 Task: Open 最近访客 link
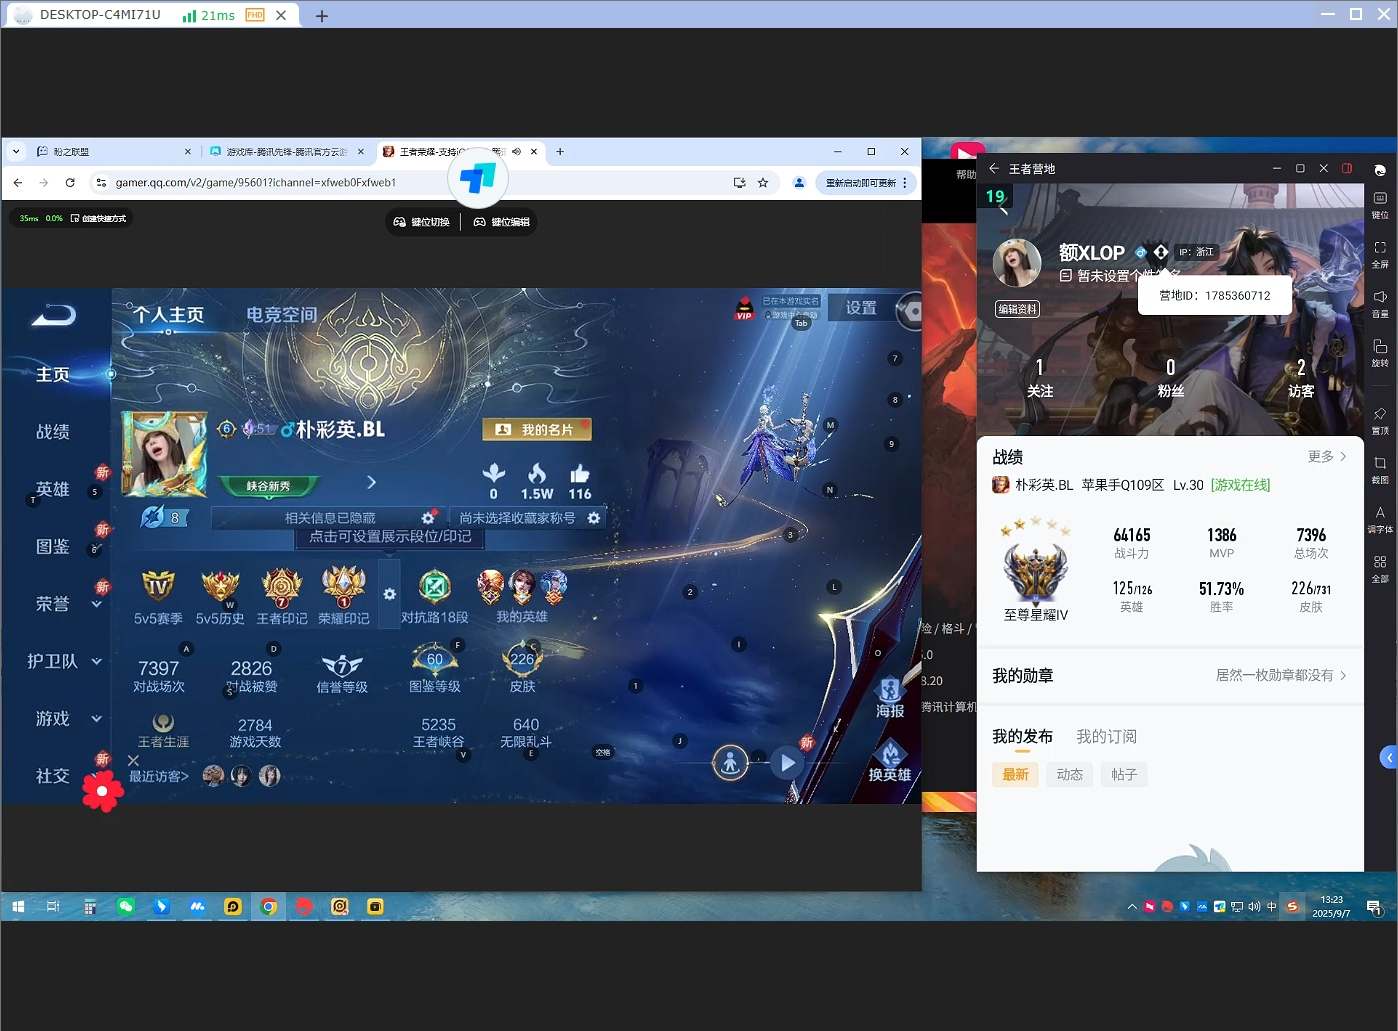coord(159,776)
